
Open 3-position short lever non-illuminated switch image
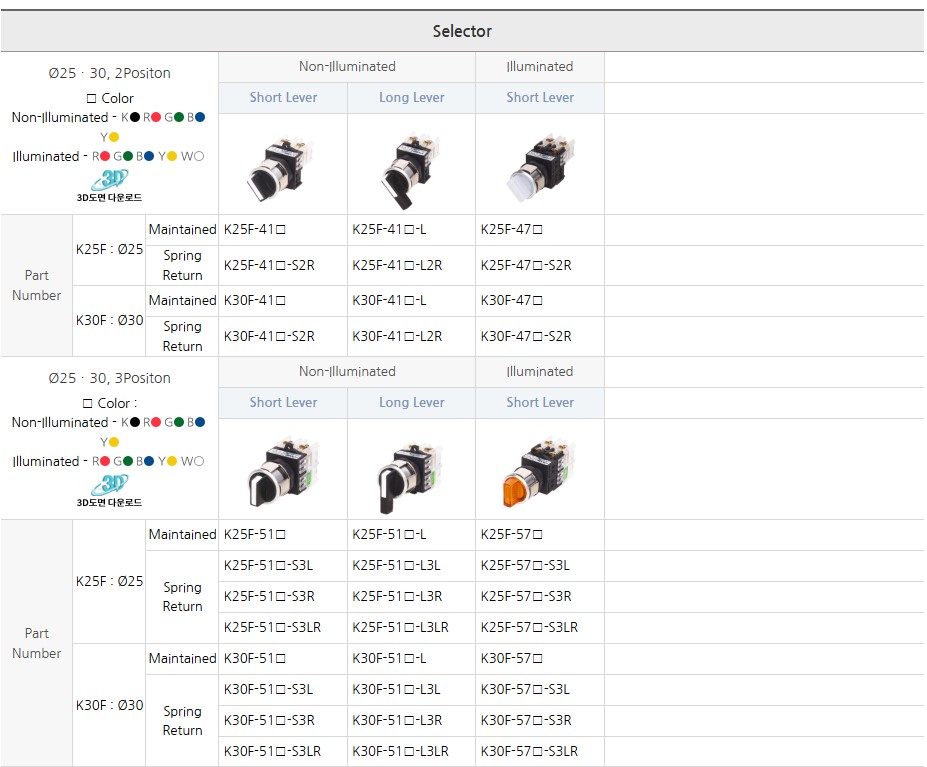point(282,471)
